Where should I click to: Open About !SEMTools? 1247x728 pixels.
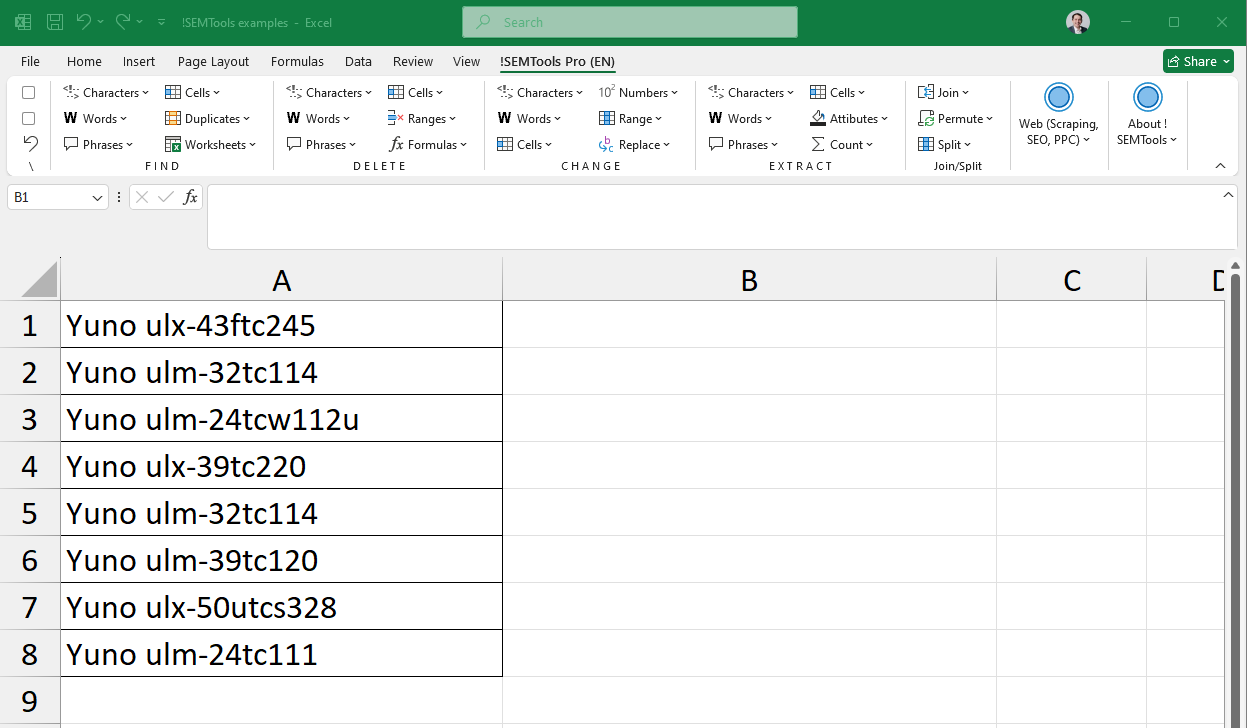click(1146, 112)
